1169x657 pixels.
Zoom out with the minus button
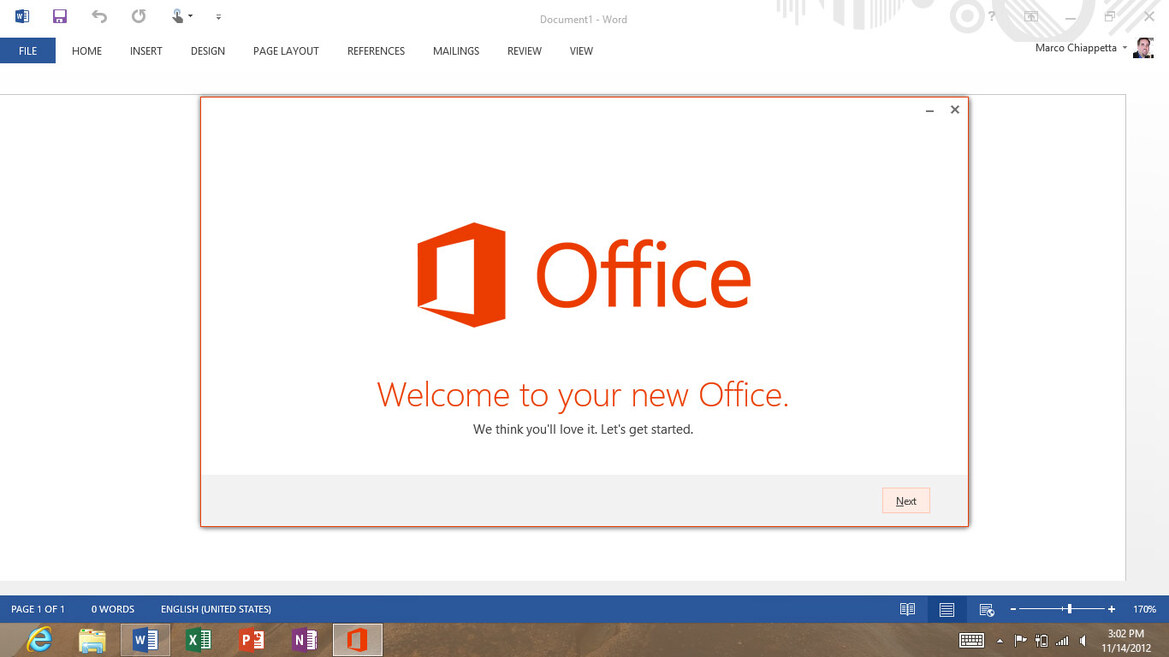click(1013, 609)
